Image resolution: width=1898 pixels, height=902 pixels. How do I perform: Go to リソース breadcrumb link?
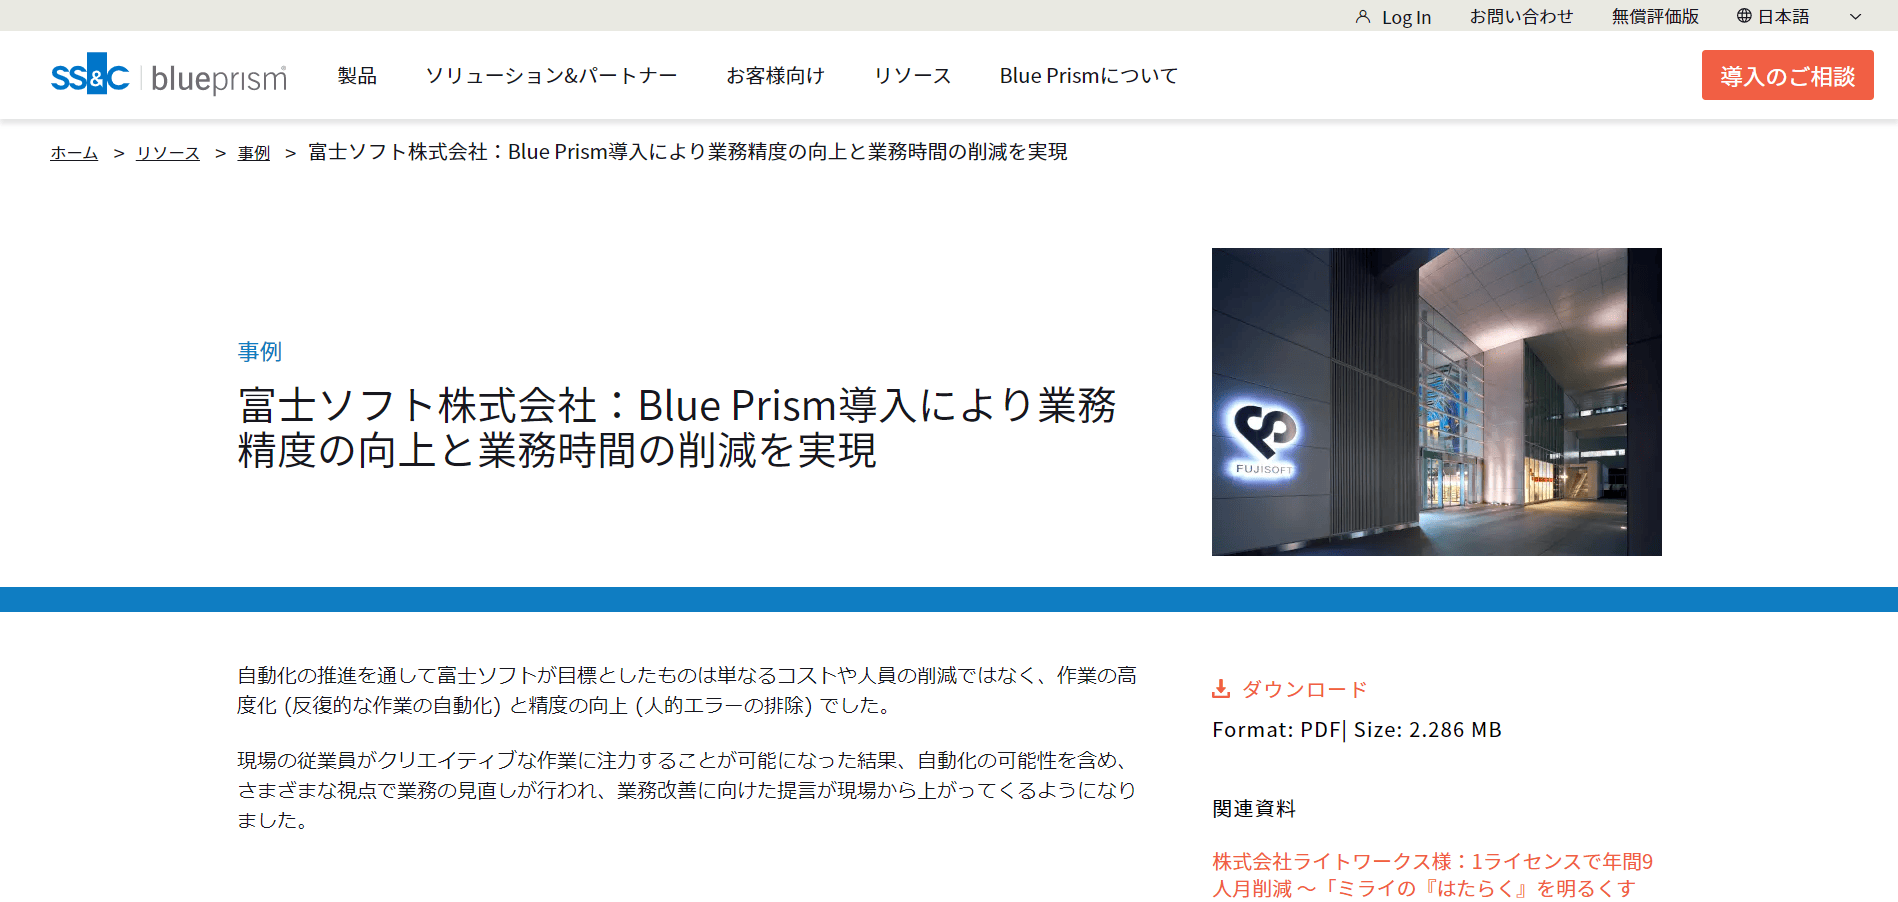point(168,153)
